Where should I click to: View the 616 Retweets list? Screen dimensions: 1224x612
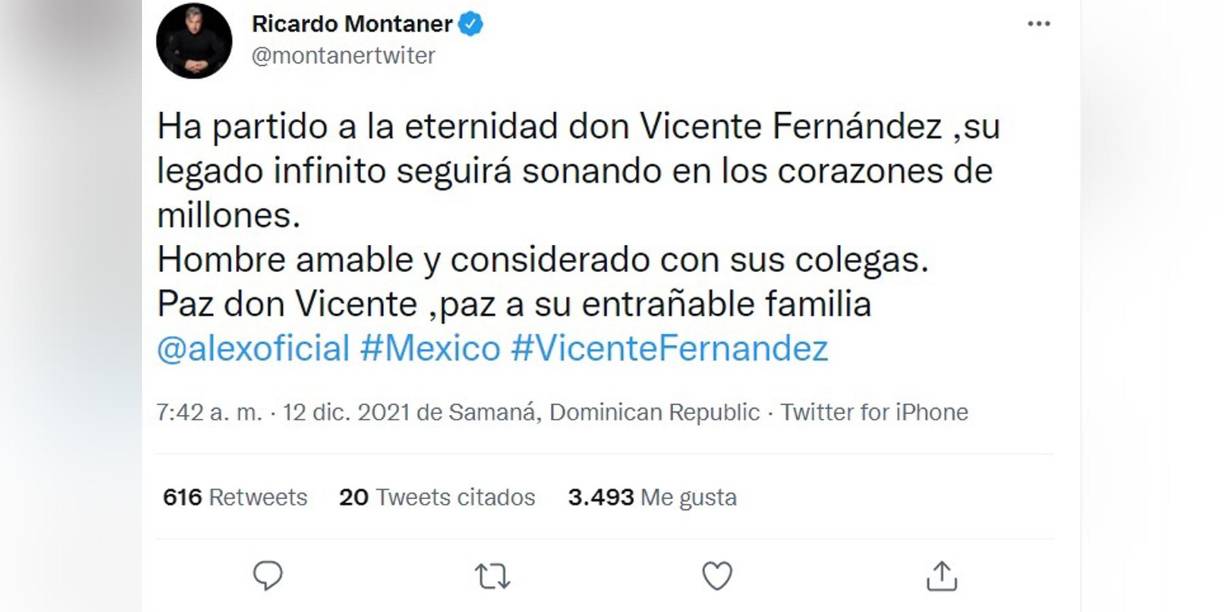click(235, 497)
